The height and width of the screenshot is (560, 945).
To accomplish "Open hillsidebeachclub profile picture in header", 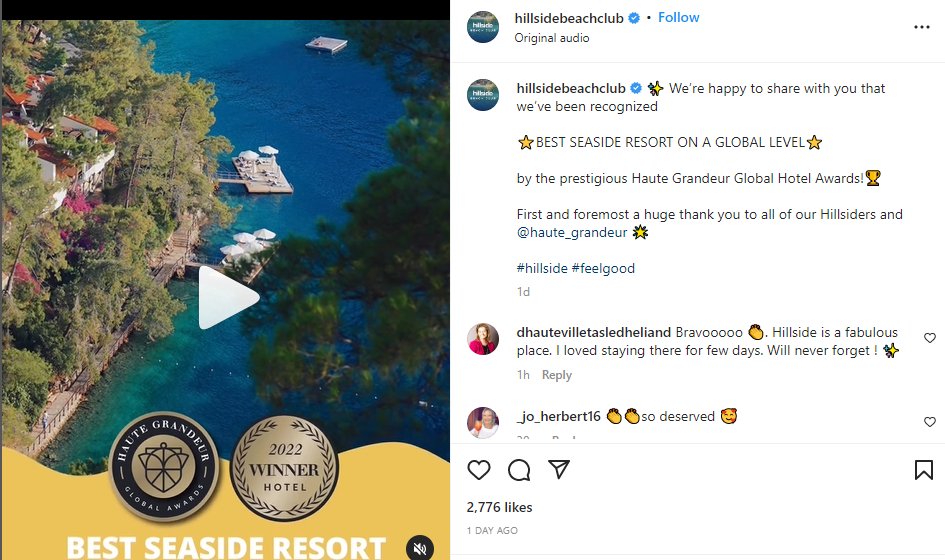I will click(483, 27).
